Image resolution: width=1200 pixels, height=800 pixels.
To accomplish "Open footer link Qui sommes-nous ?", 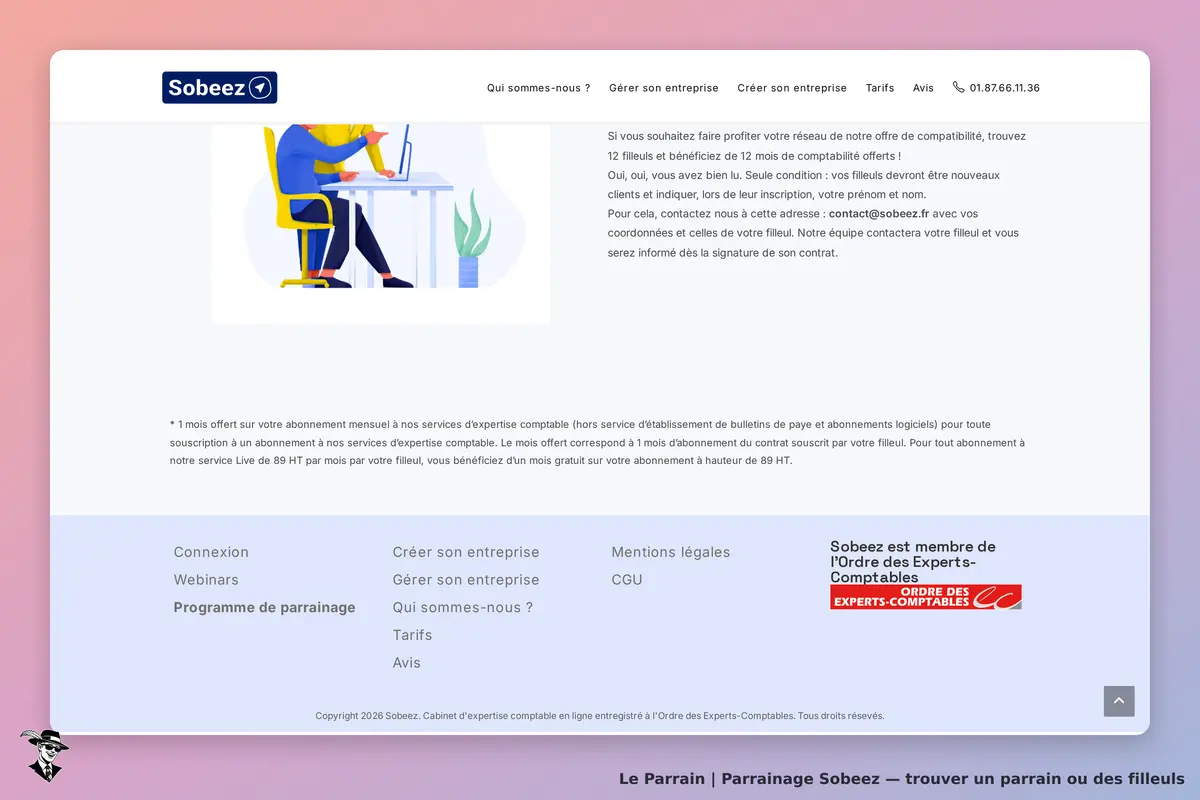I will pyautogui.click(x=463, y=607).
